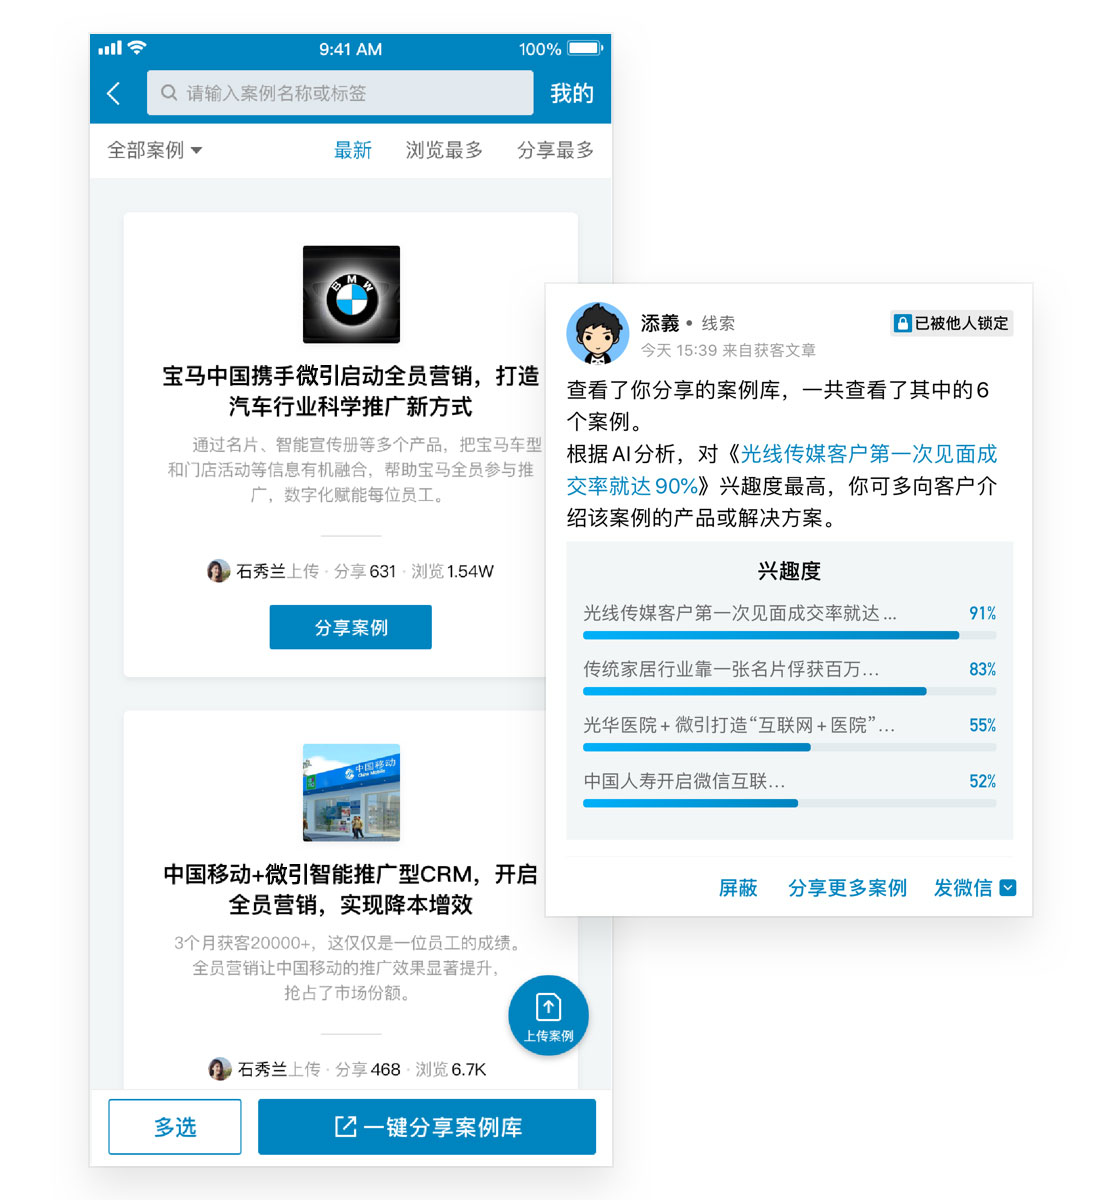Click the 分享更多案例 link
Viewport: 1120px width, 1200px height.
[x=847, y=888]
